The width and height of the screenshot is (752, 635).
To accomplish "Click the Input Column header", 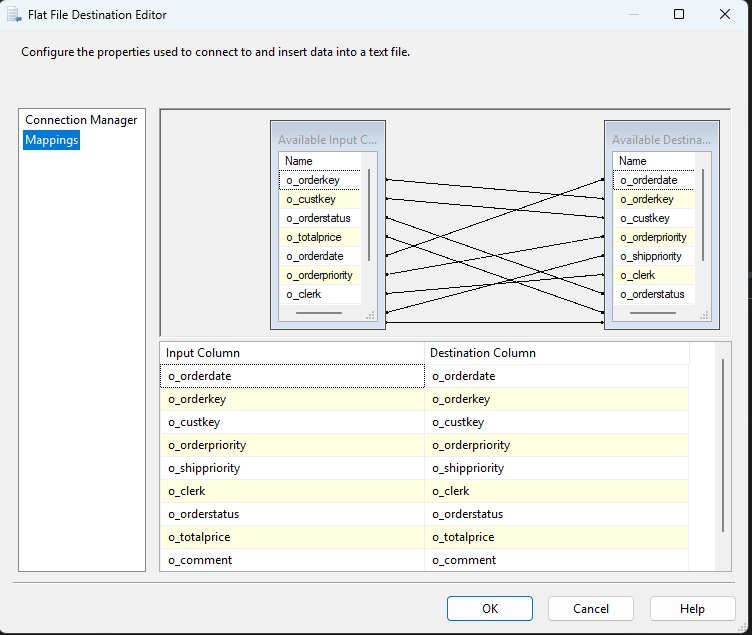I will point(292,353).
